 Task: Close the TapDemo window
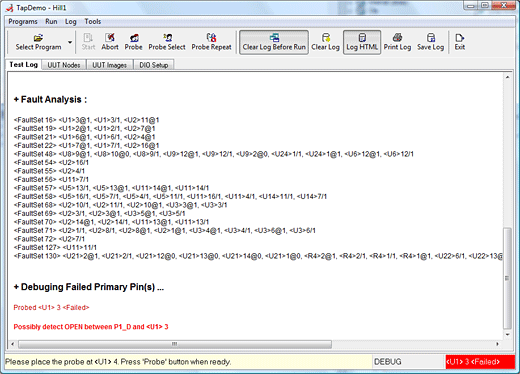504,5
